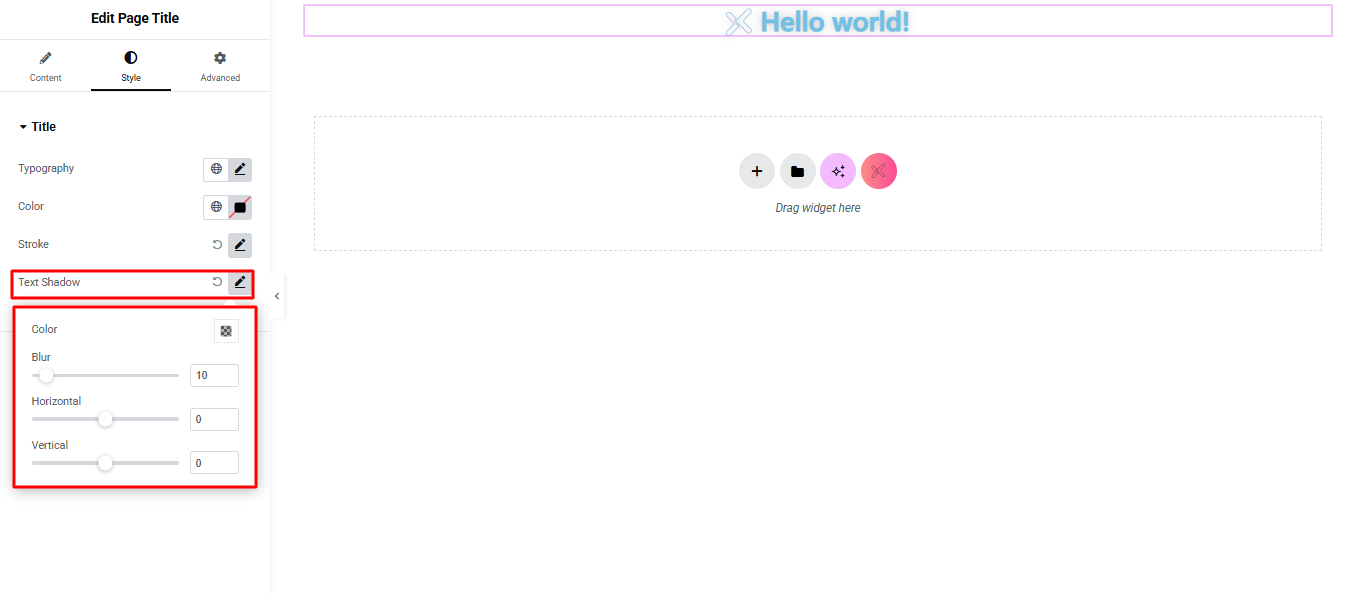The width and height of the screenshot is (1360, 594).
Task: Click the Horizontal slider handle
Action: [x=105, y=419]
